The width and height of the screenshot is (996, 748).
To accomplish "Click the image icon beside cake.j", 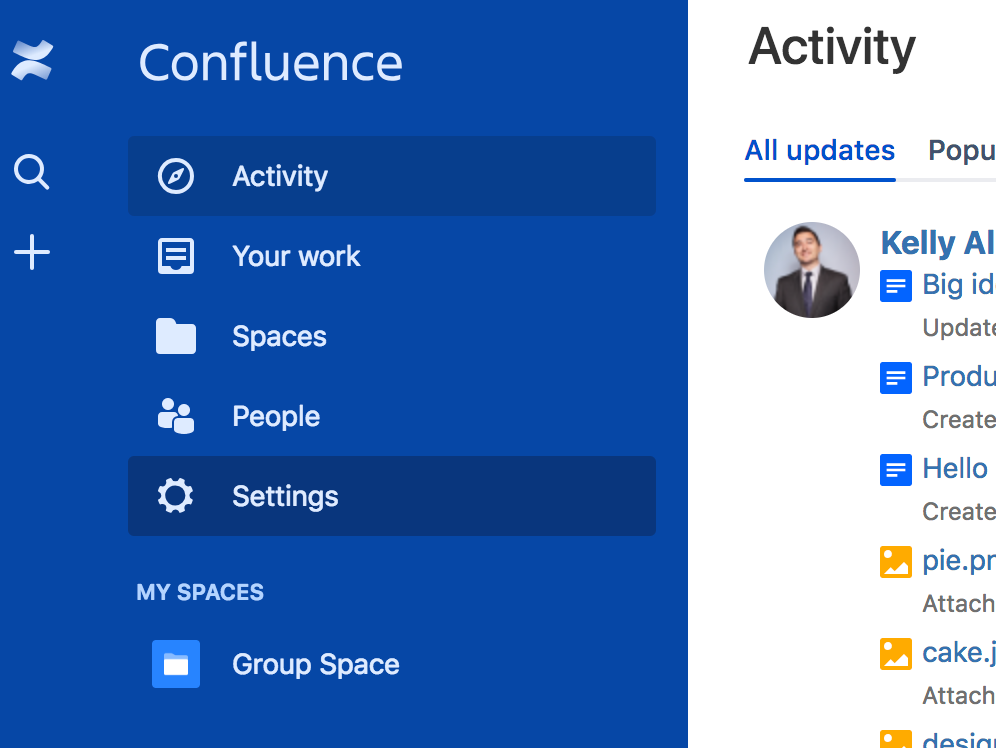I will [x=896, y=654].
